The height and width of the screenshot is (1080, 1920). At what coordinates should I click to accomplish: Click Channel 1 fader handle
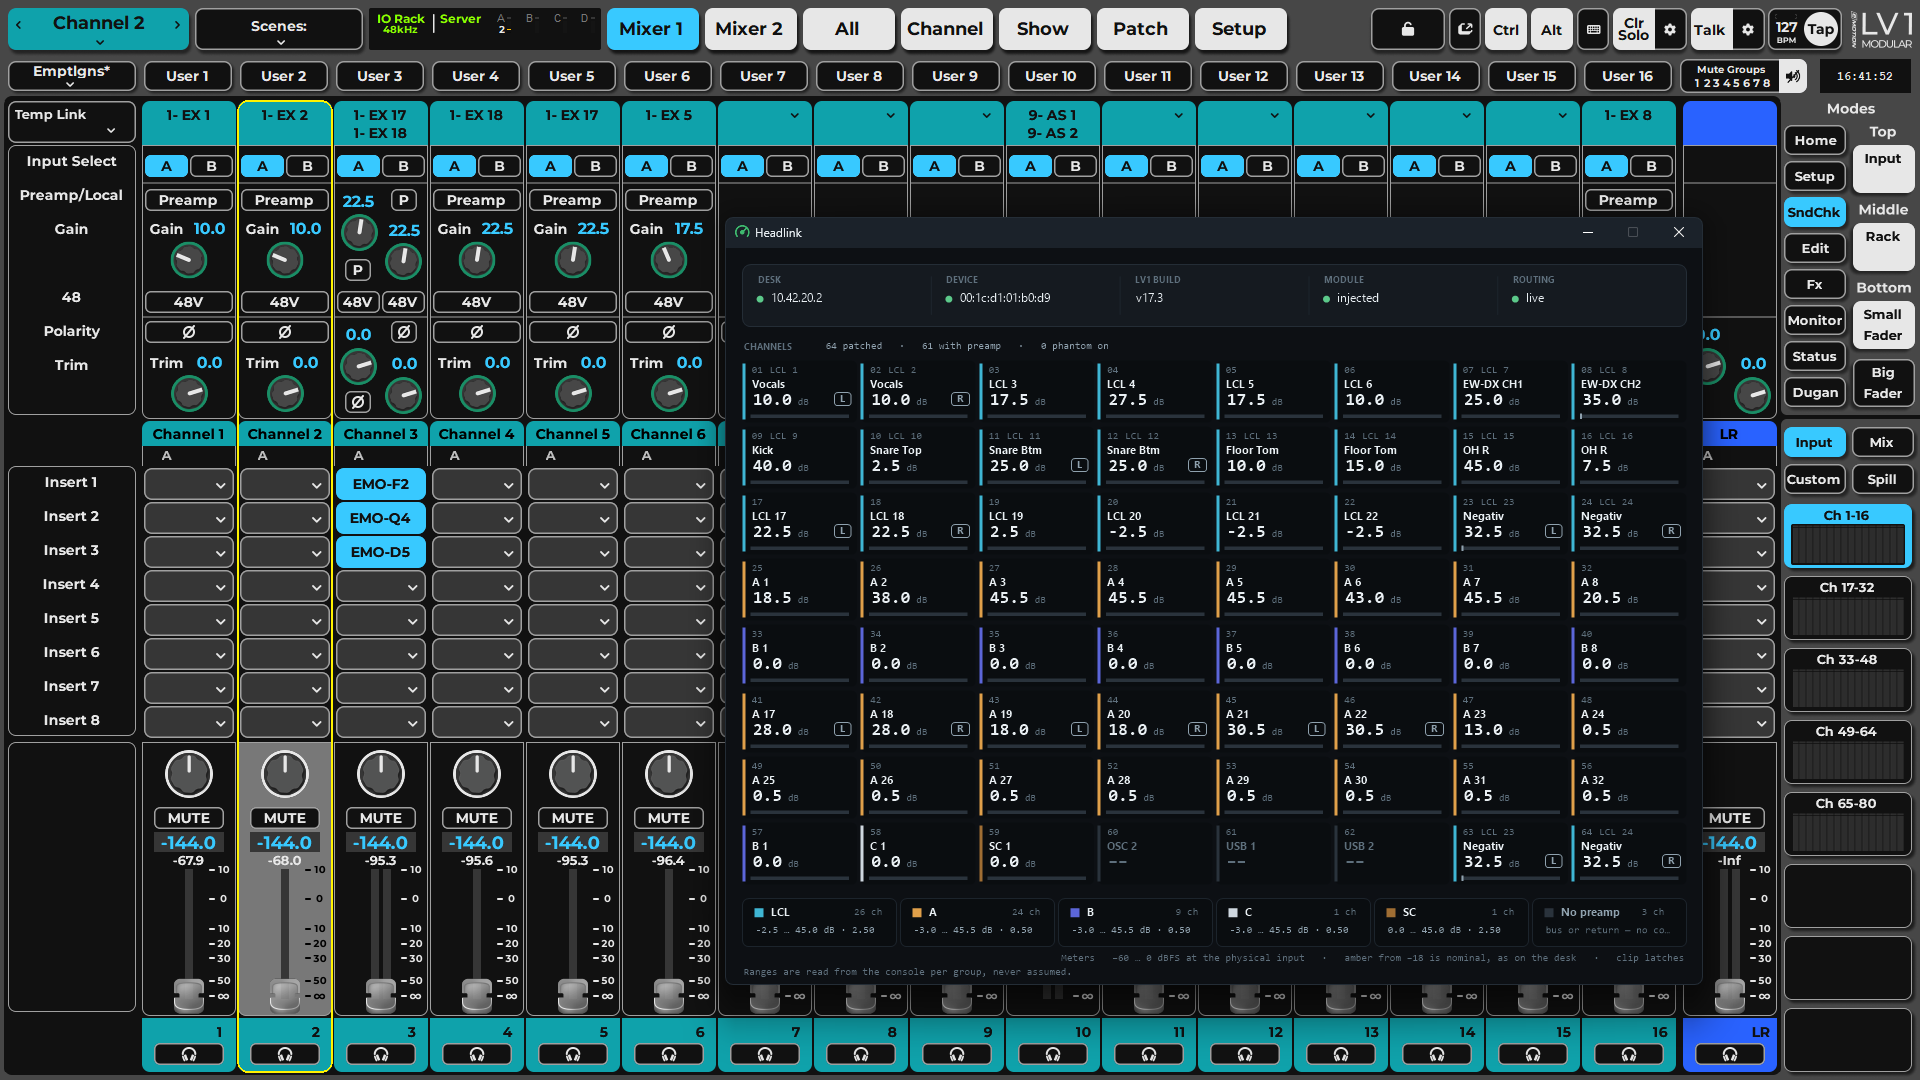[189, 993]
